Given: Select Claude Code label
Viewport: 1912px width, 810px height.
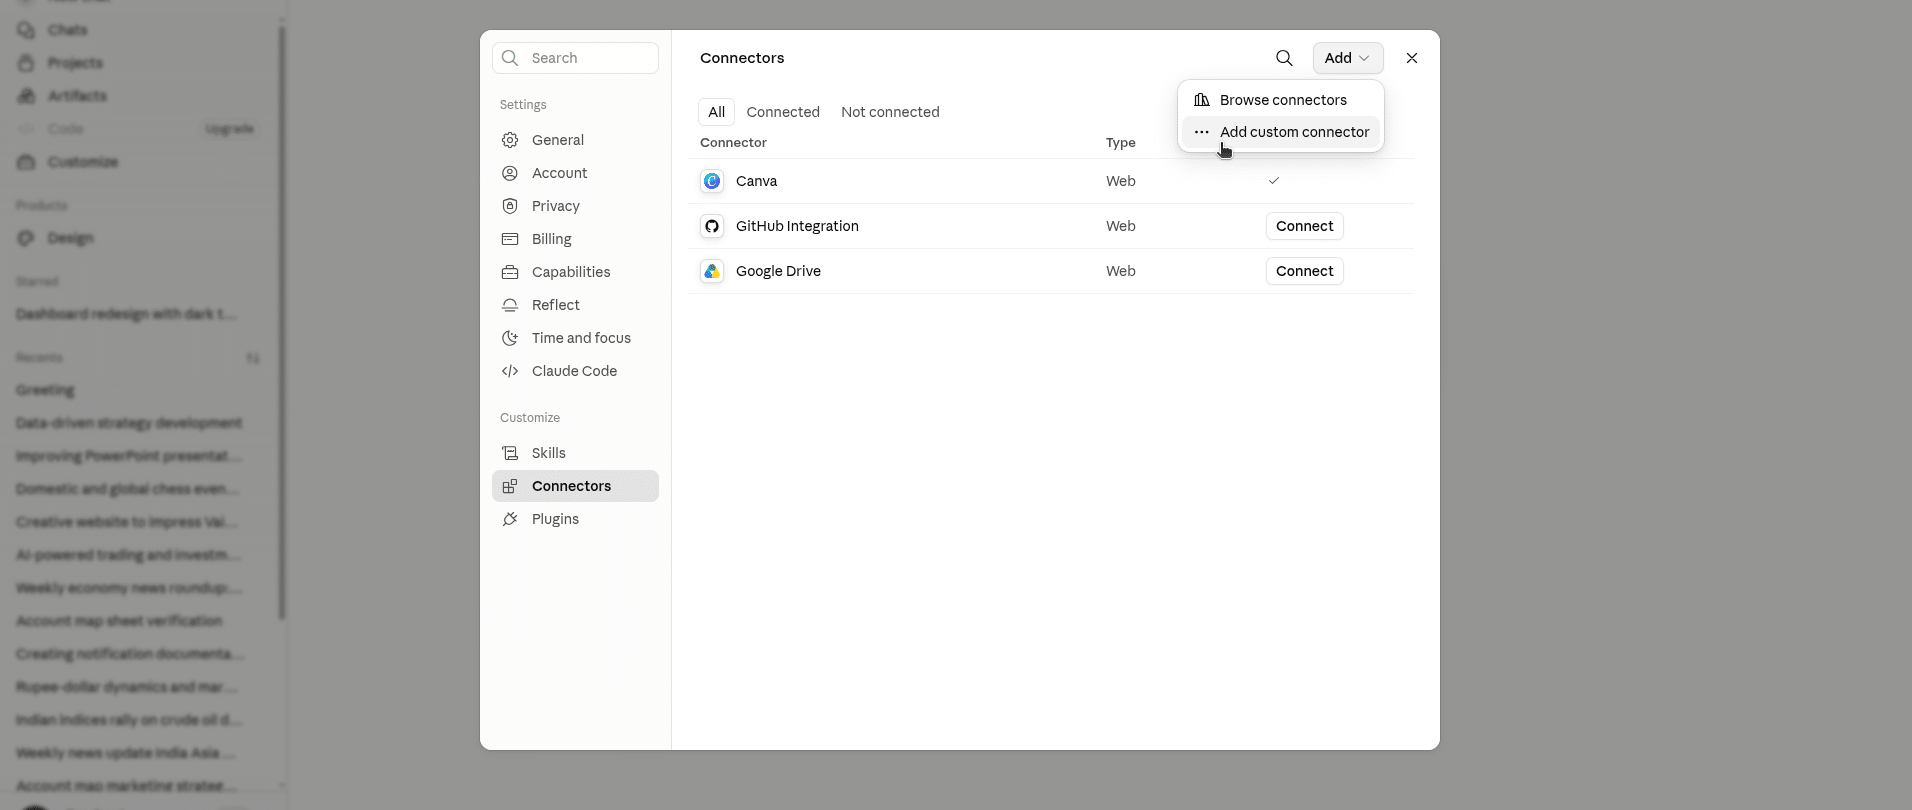Looking at the screenshot, I should pos(574,371).
